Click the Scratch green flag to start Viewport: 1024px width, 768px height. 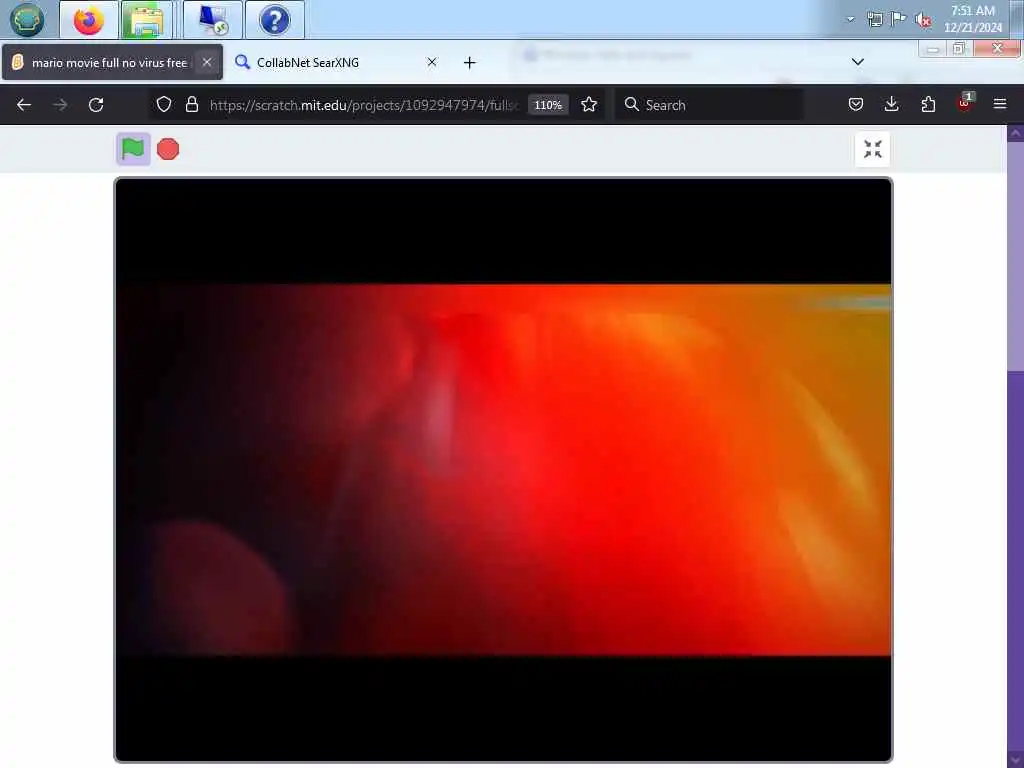pos(133,149)
